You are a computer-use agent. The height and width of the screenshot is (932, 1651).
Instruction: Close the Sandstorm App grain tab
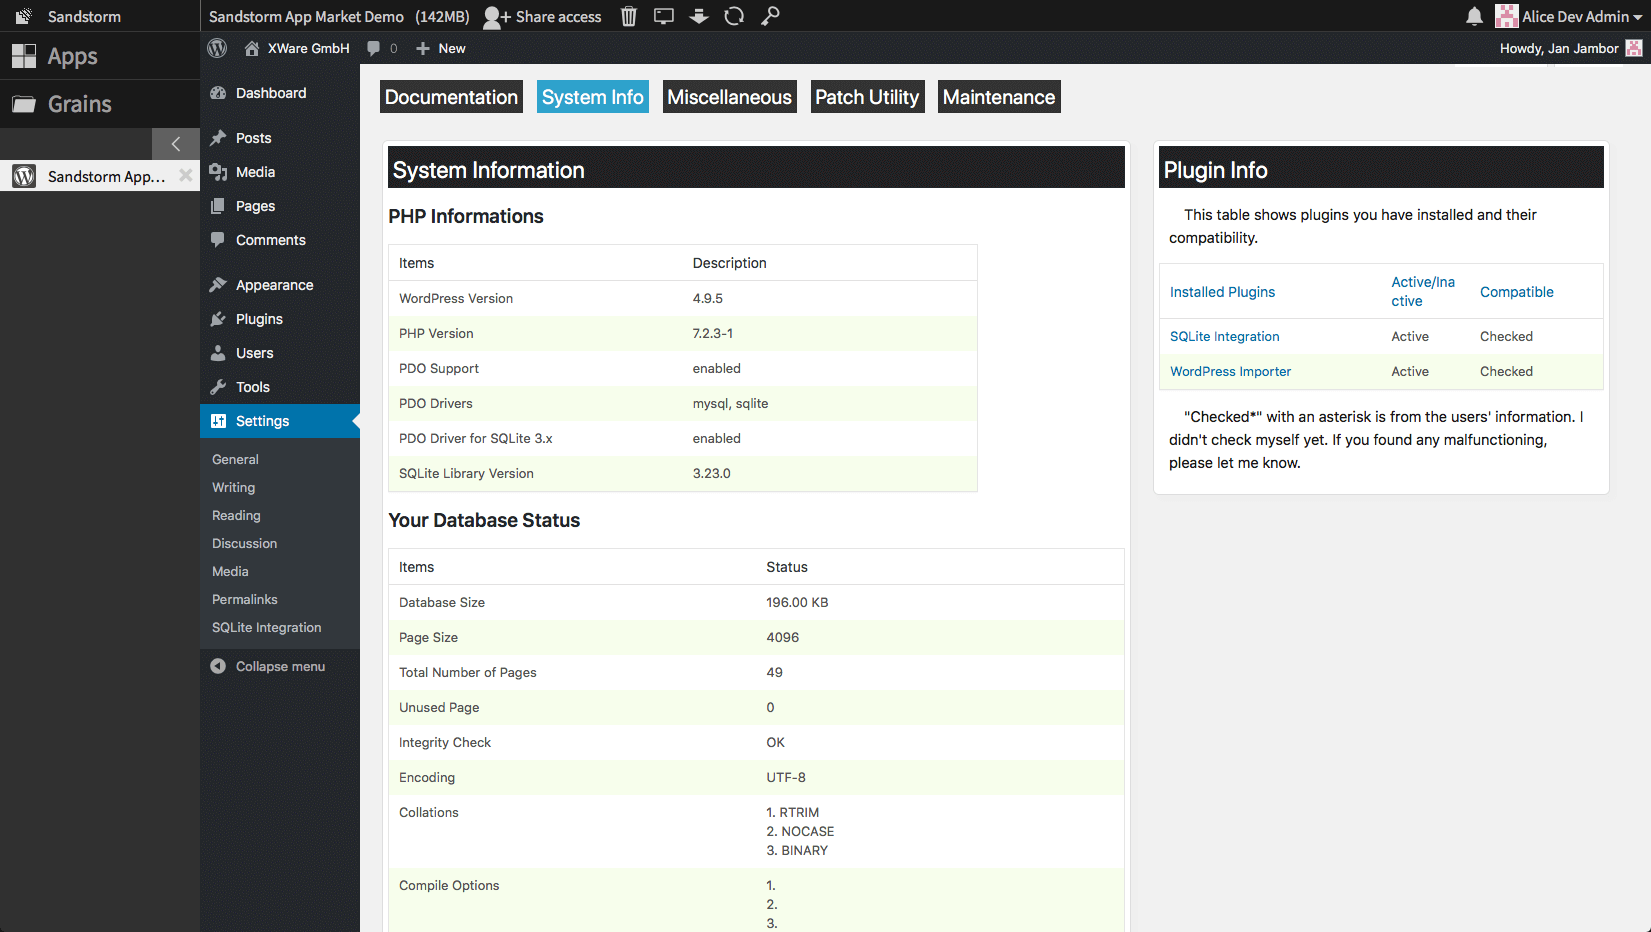(185, 175)
